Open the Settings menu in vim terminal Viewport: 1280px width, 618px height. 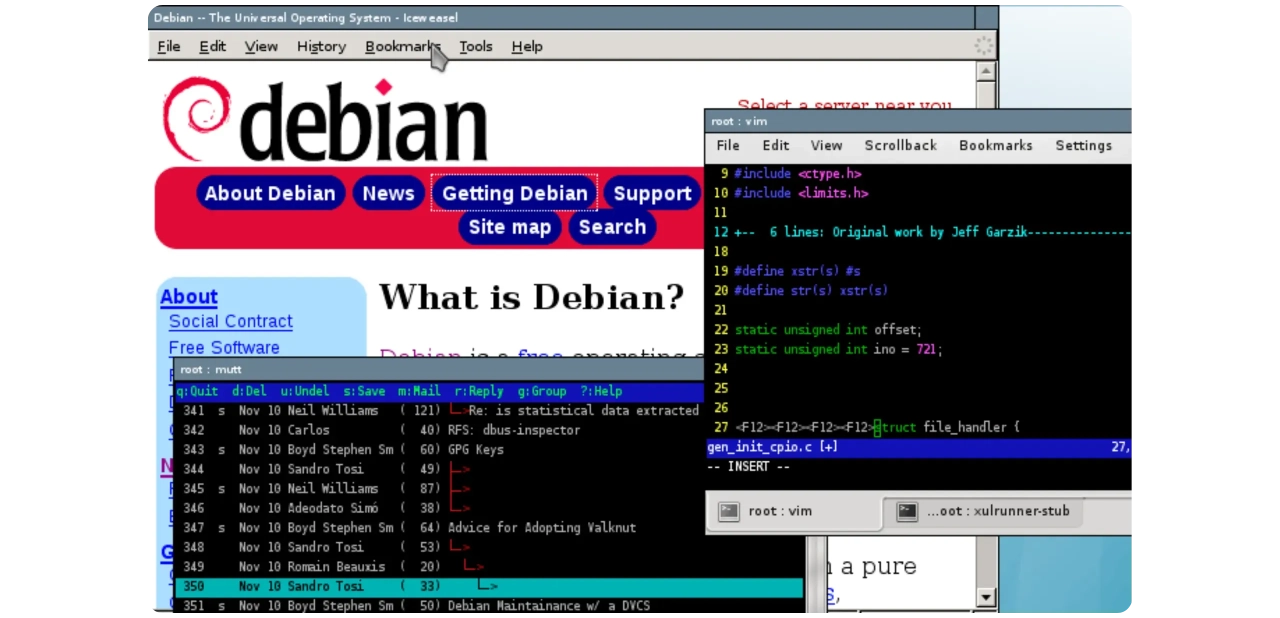pos(1084,145)
